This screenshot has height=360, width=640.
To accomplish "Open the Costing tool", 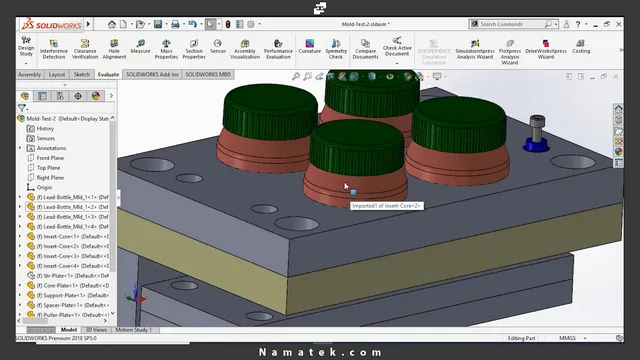I will coord(581,47).
